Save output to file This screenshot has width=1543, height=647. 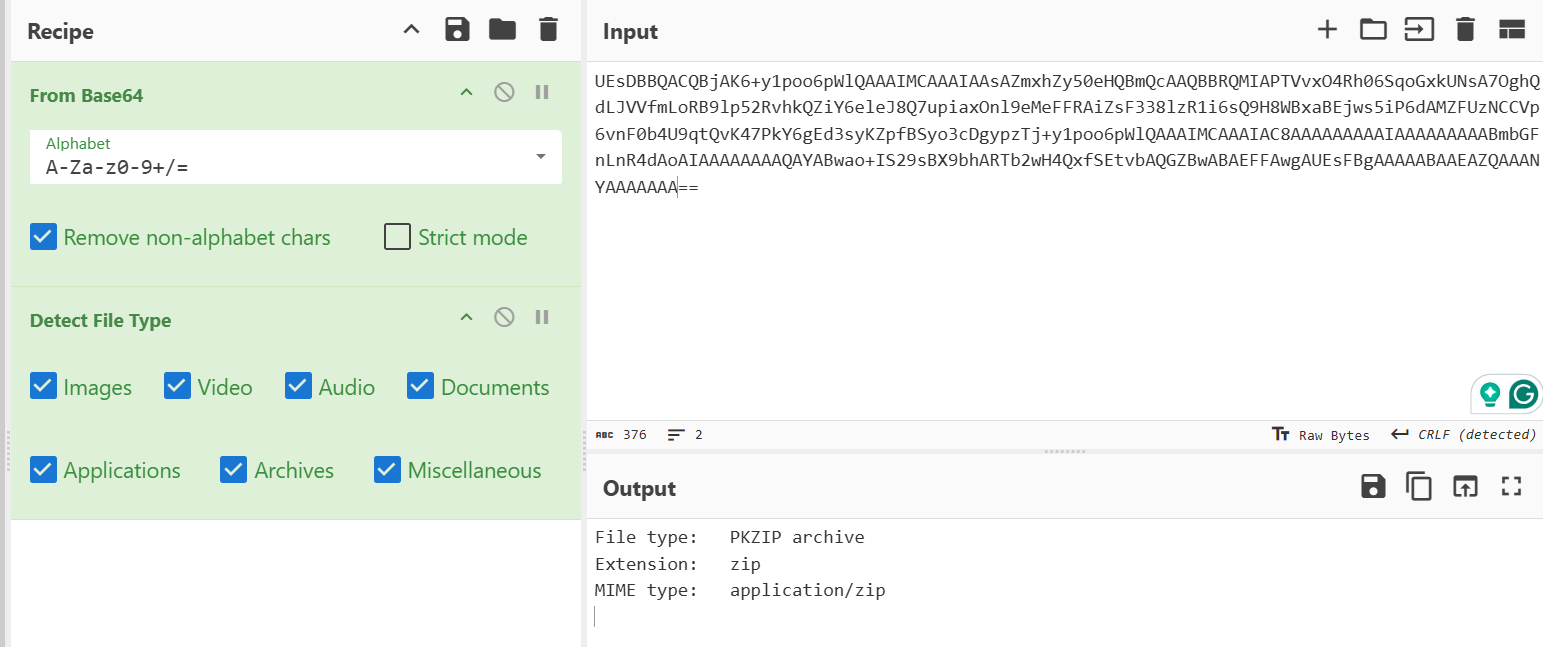coord(1373,487)
